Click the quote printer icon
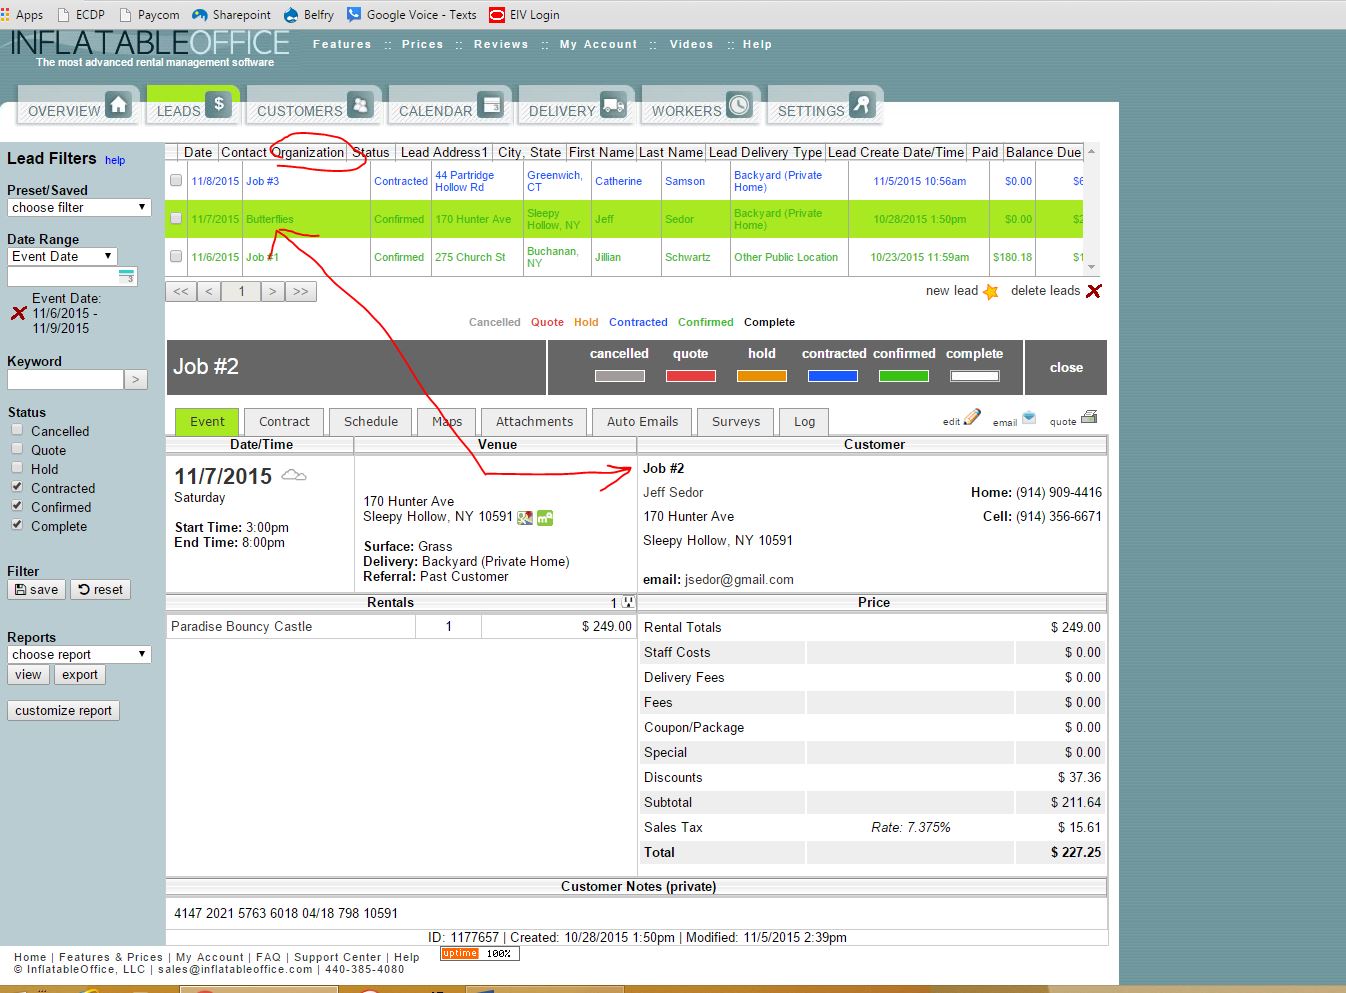The width and height of the screenshot is (1346, 993). (x=1089, y=417)
